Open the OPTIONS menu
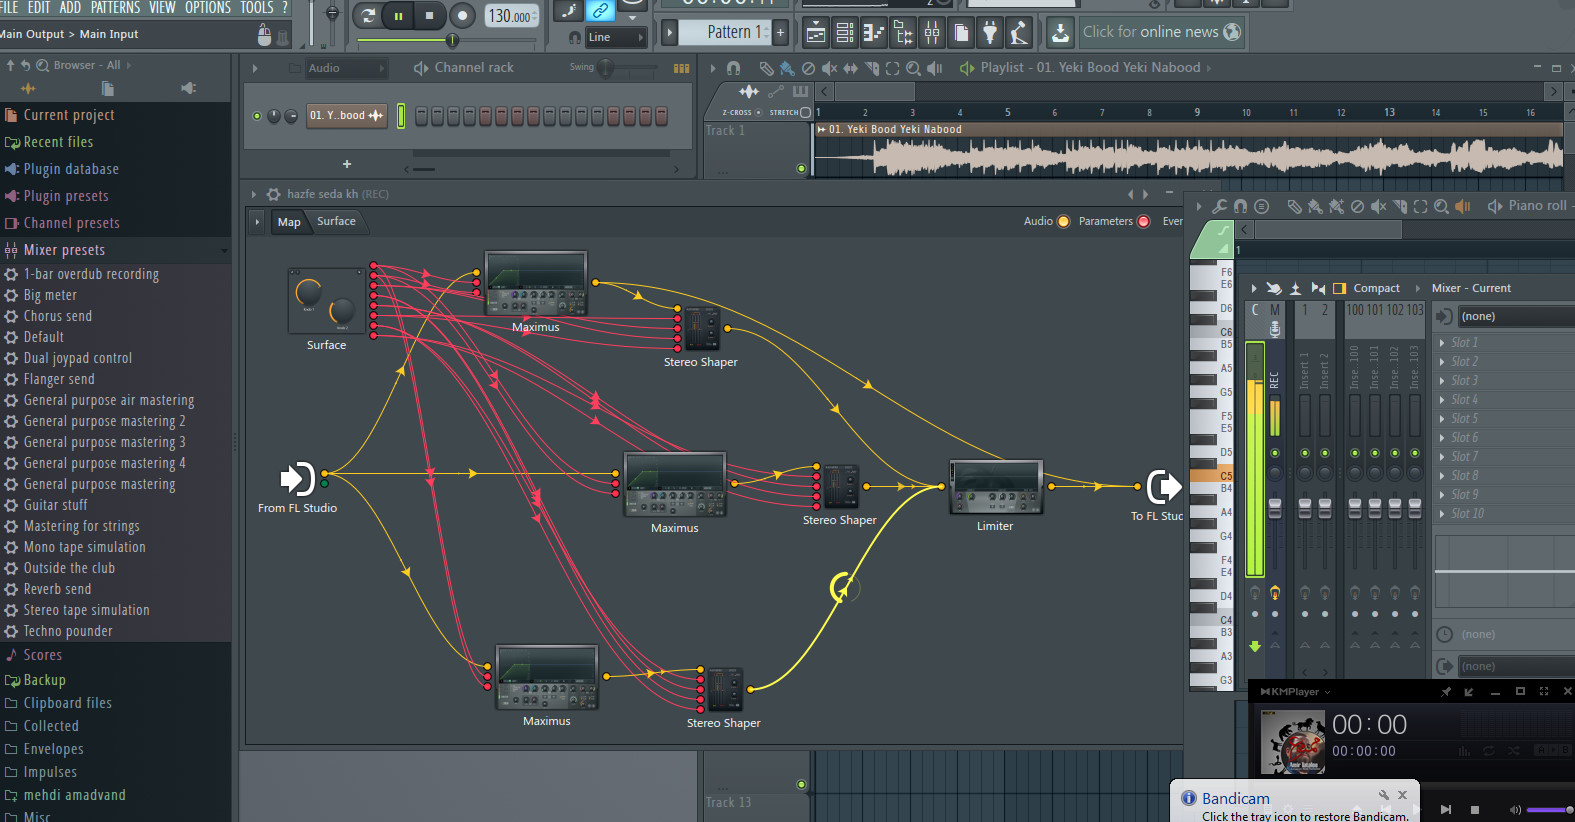This screenshot has width=1575, height=822. (208, 8)
